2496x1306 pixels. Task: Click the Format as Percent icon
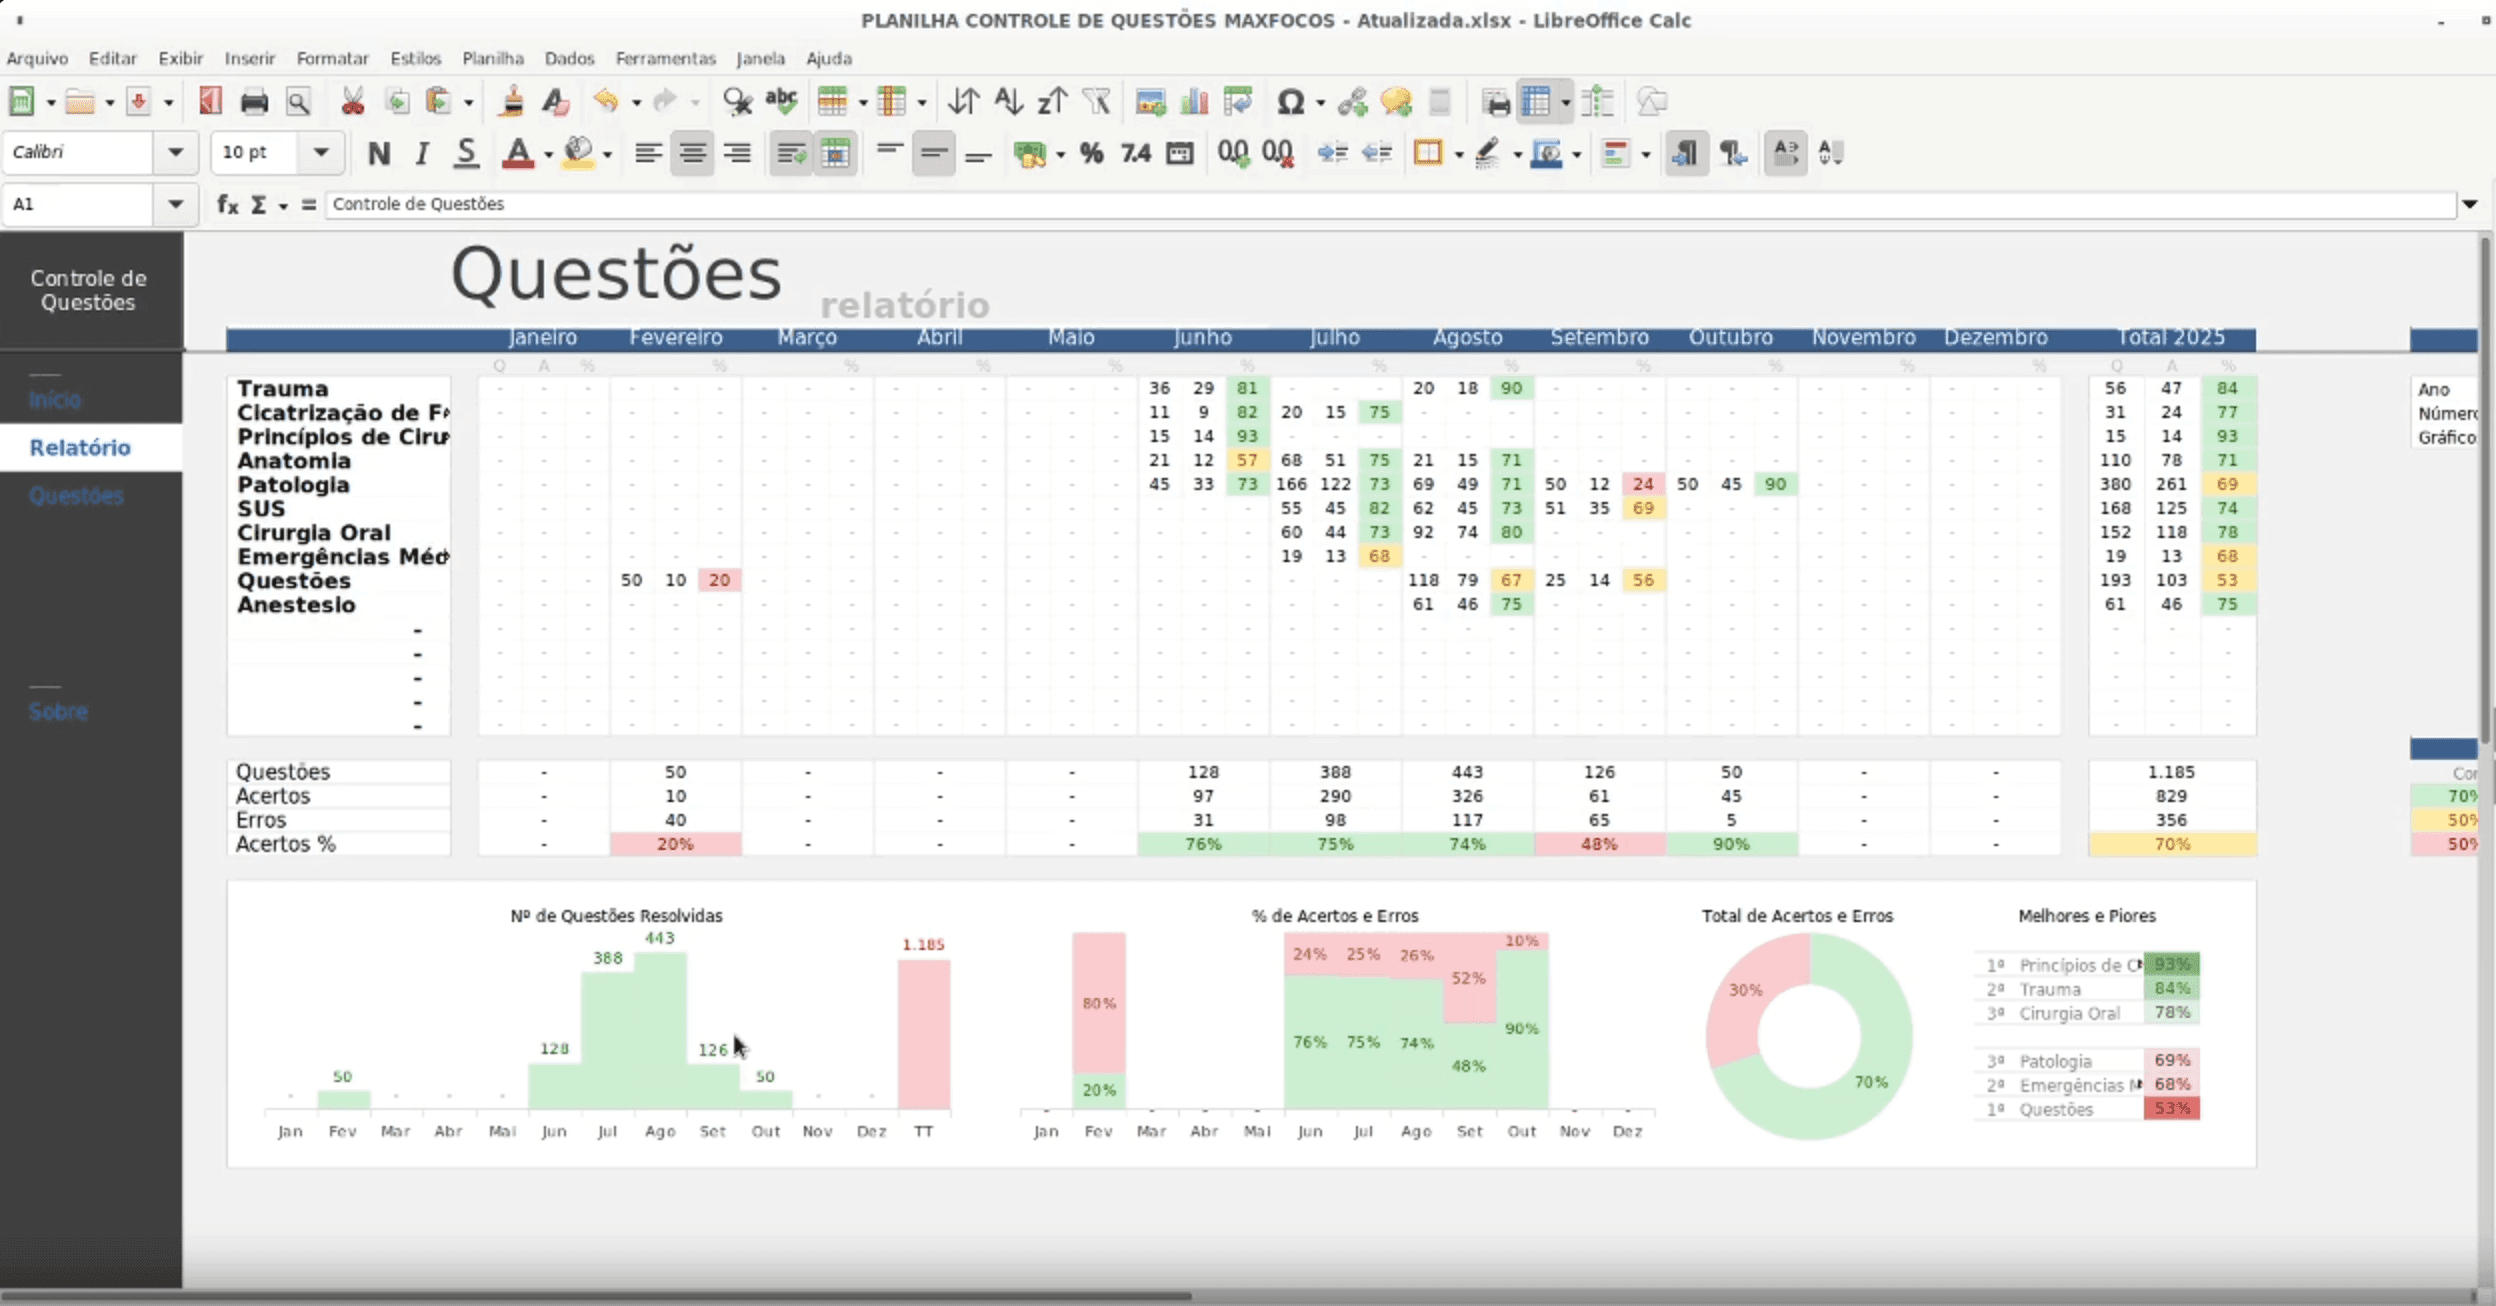1091,153
